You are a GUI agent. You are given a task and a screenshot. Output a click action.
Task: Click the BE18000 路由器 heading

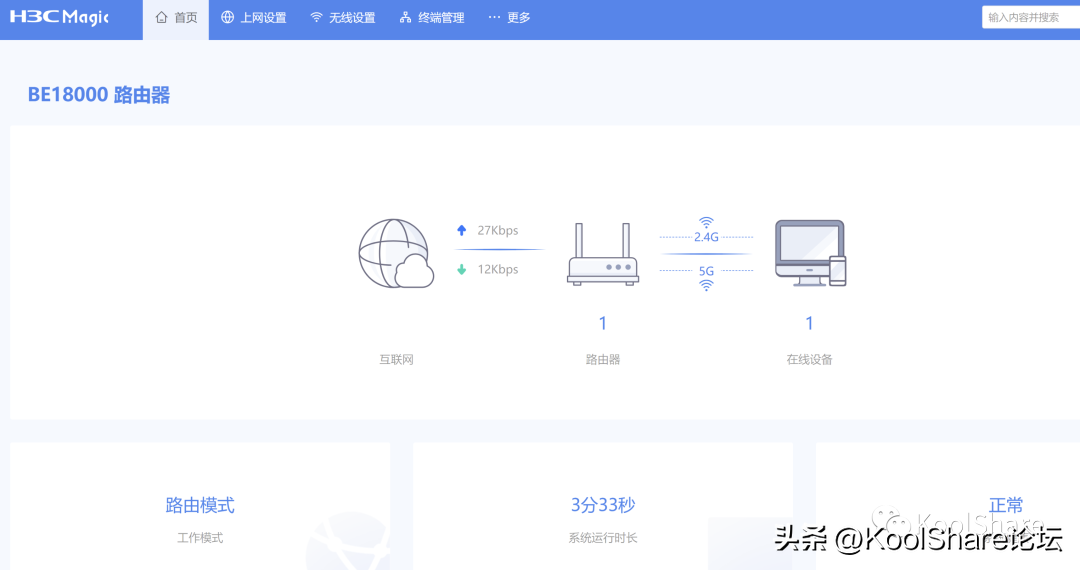pyautogui.click(x=98, y=95)
